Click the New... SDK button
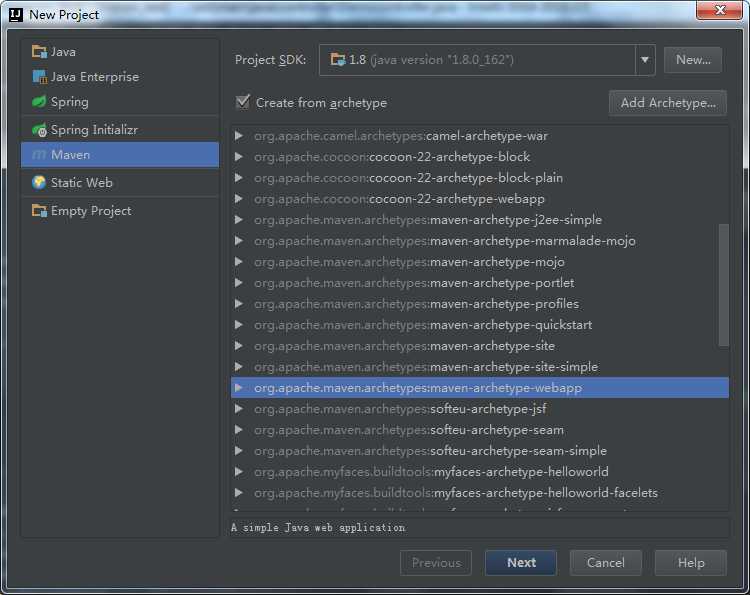Viewport: 750px width, 595px height. pos(693,60)
